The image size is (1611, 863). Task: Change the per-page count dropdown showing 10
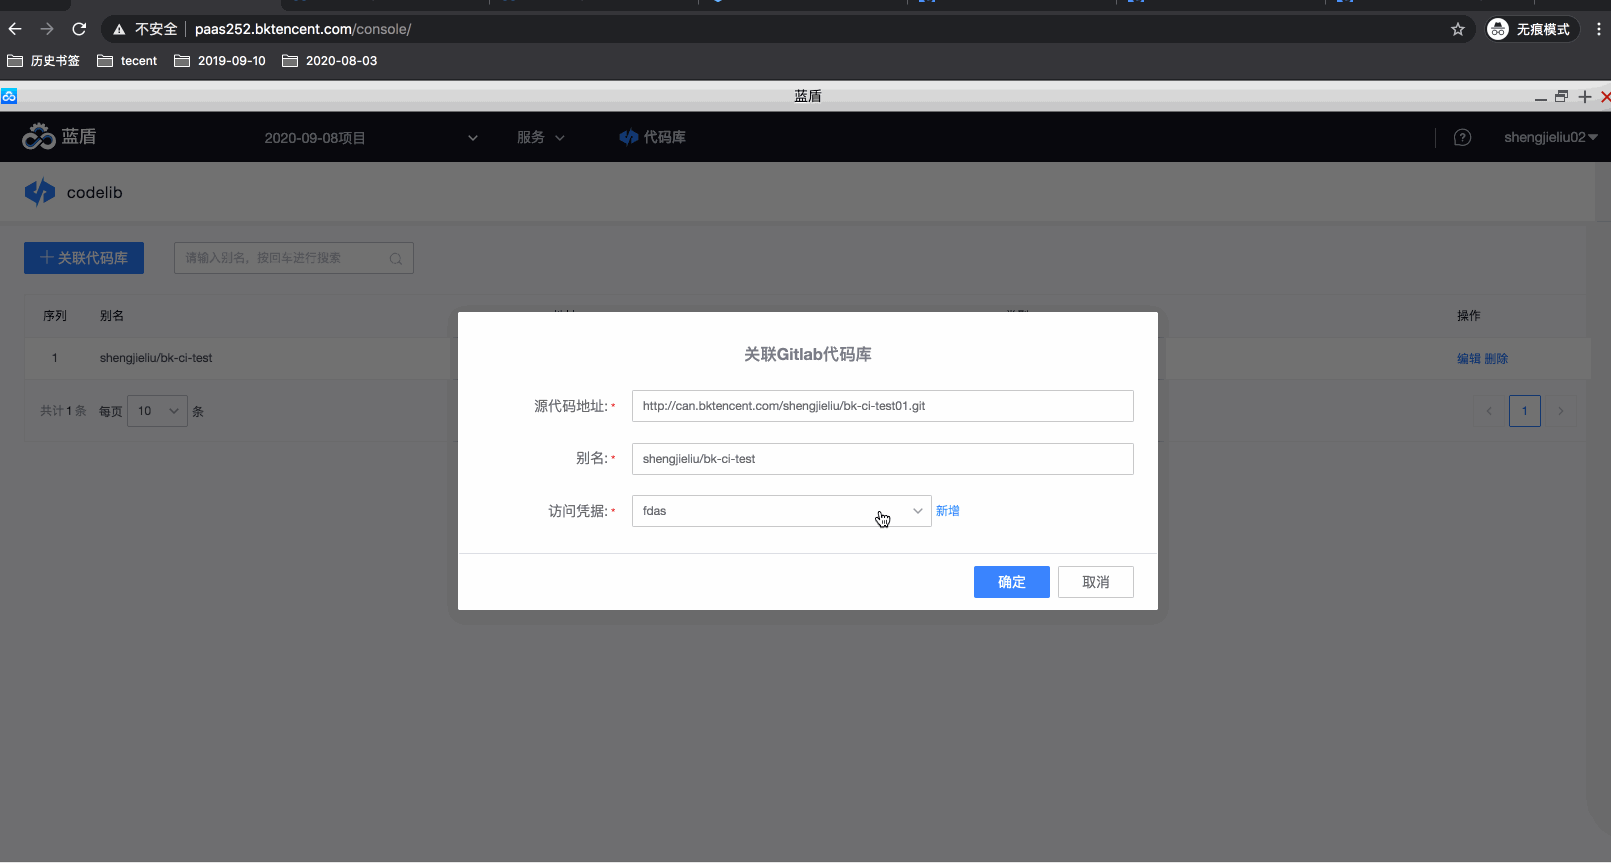(157, 411)
